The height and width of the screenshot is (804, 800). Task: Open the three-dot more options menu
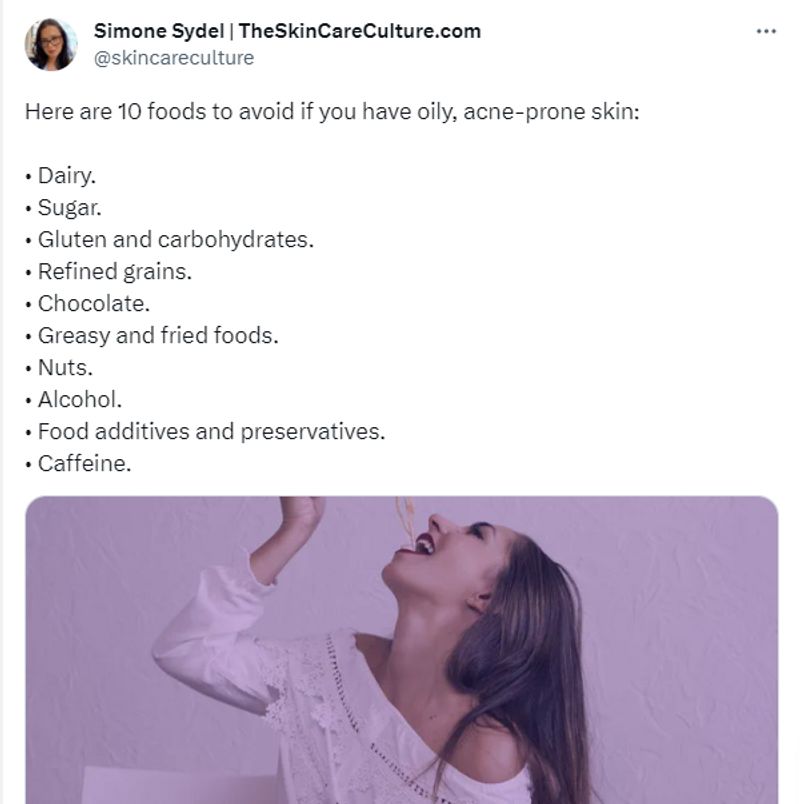pos(766,31)
